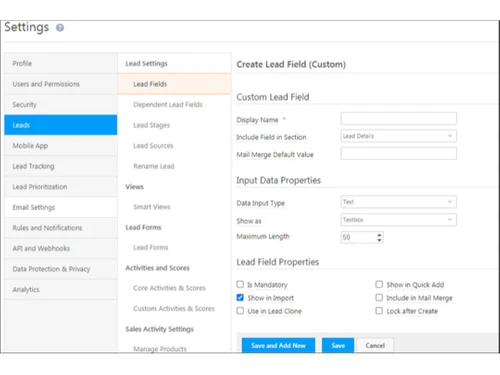Open Rename Lead option
Image resolution: width=500 pixels, height=375 pixels.
click(x=154, y=166)
